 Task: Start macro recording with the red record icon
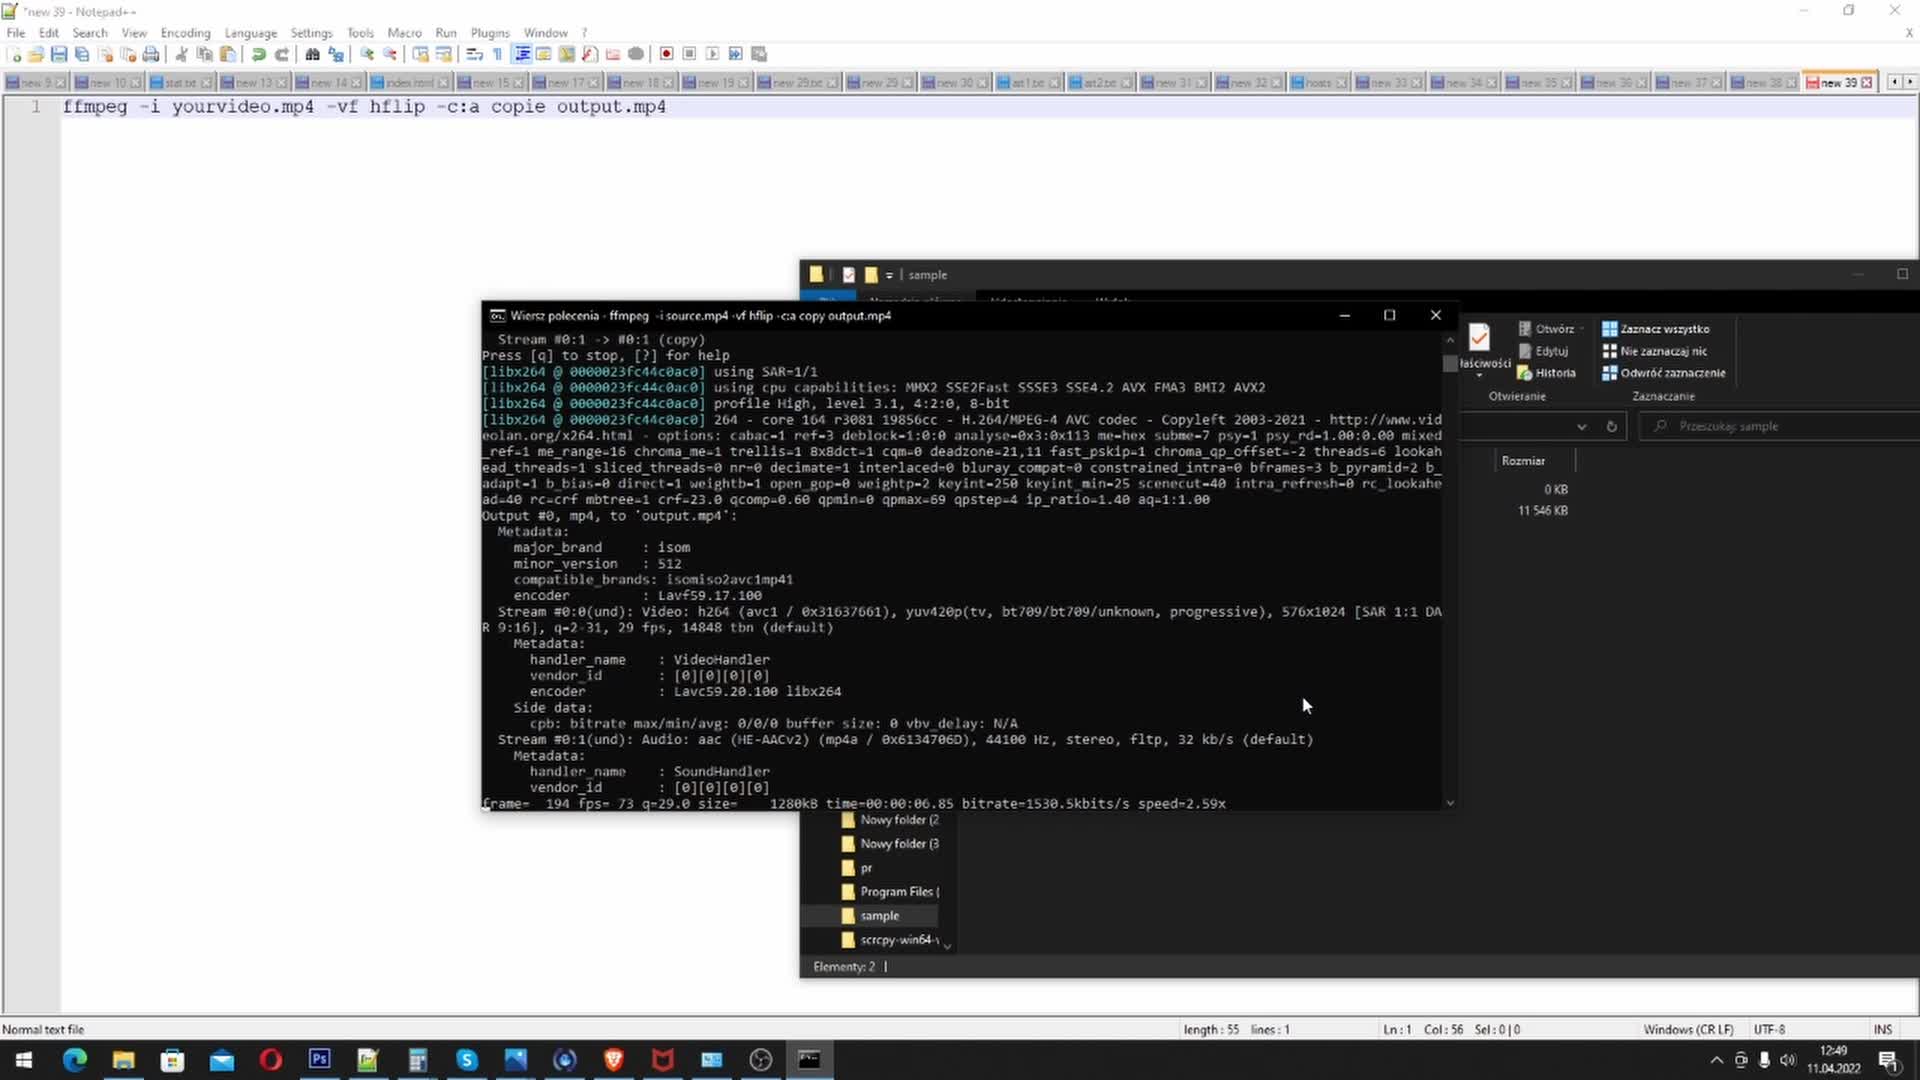666,54
